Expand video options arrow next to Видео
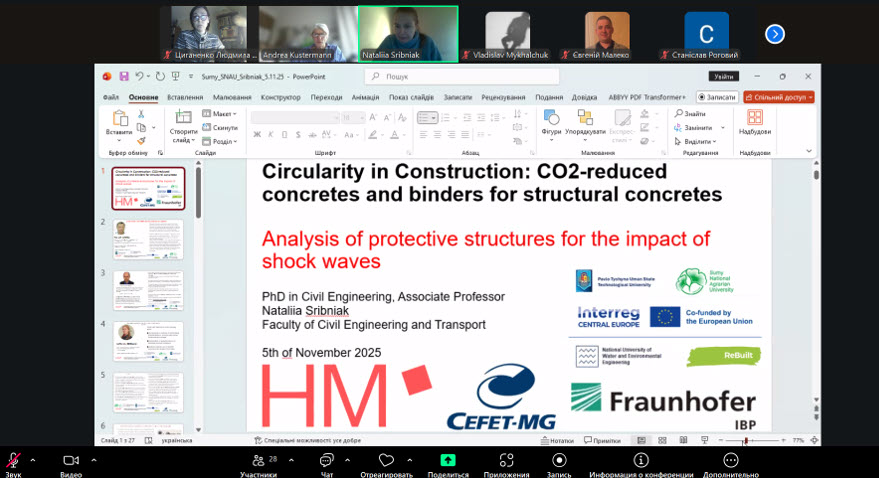 (x=94, y=460)
